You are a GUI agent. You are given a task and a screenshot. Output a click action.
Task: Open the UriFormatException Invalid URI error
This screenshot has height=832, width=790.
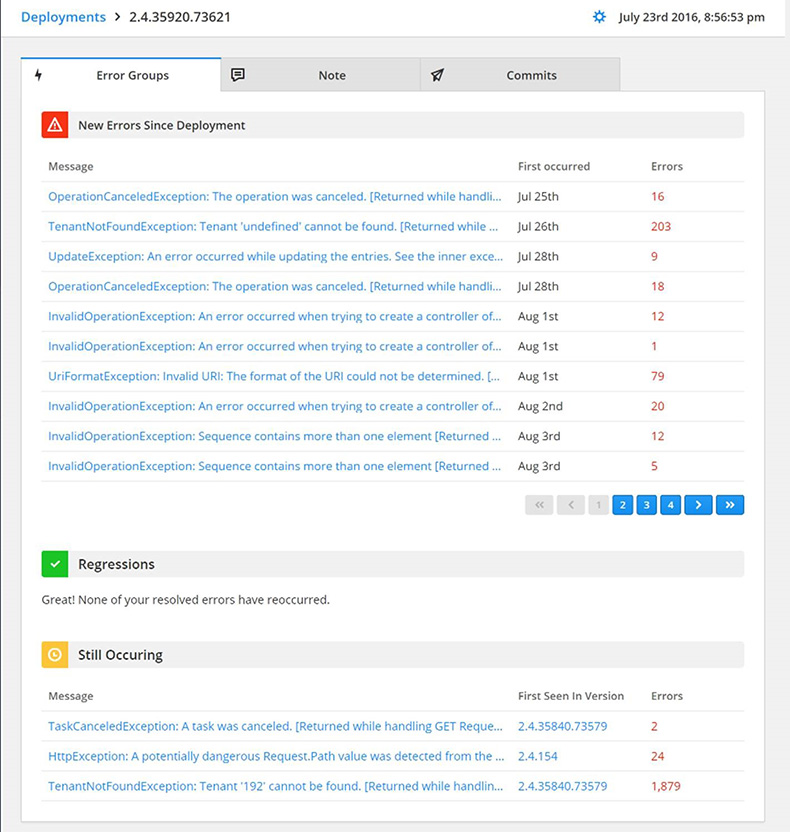pyautogui.click(x=274, y=377)
